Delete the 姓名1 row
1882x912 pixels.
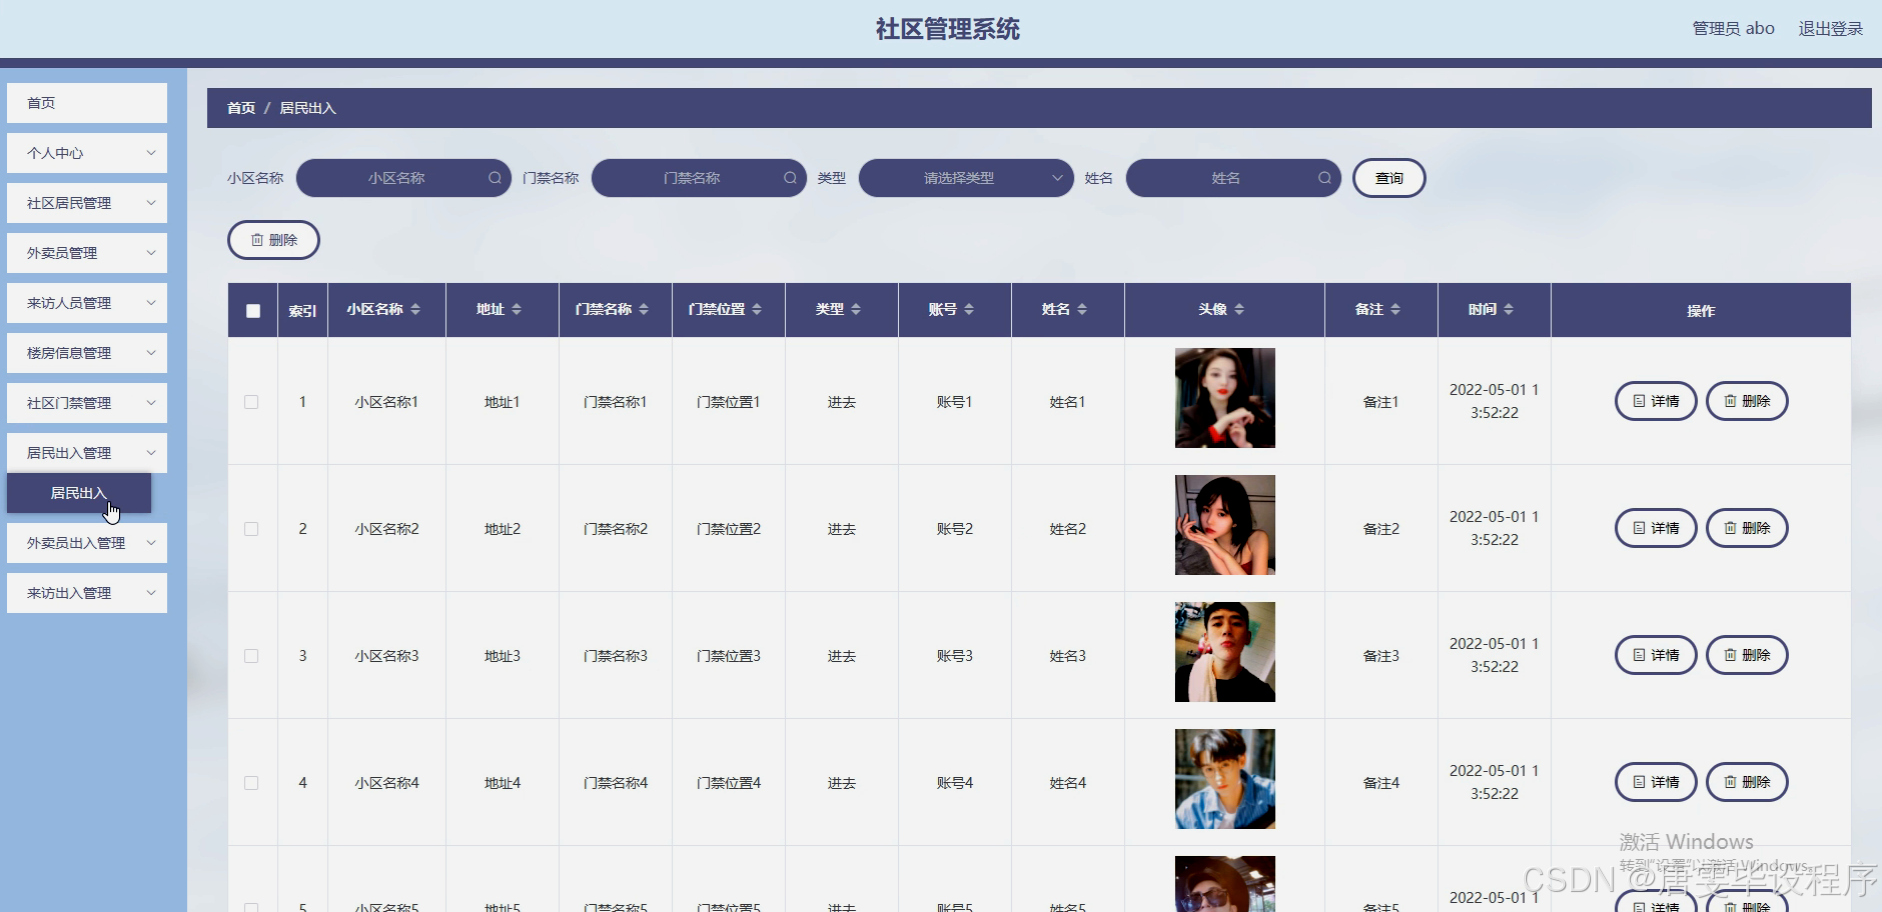[1747, 401]
